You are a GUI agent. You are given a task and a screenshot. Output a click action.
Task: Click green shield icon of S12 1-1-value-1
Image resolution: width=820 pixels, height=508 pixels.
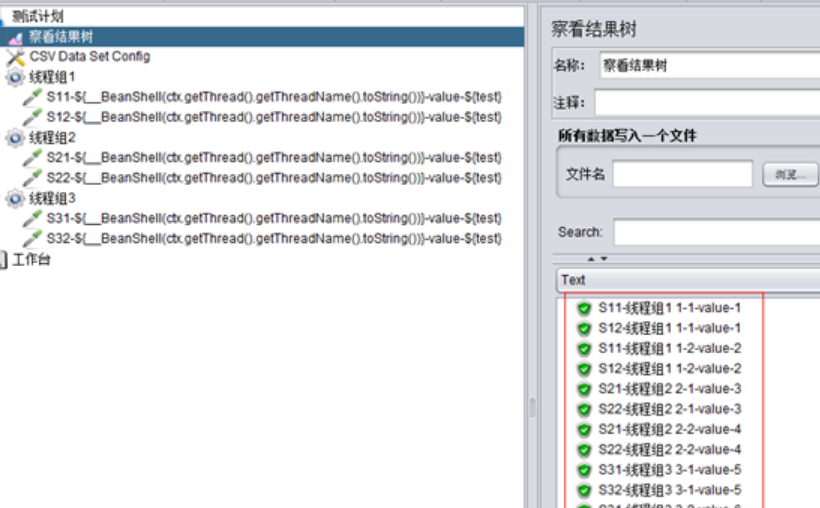[584, 329]
